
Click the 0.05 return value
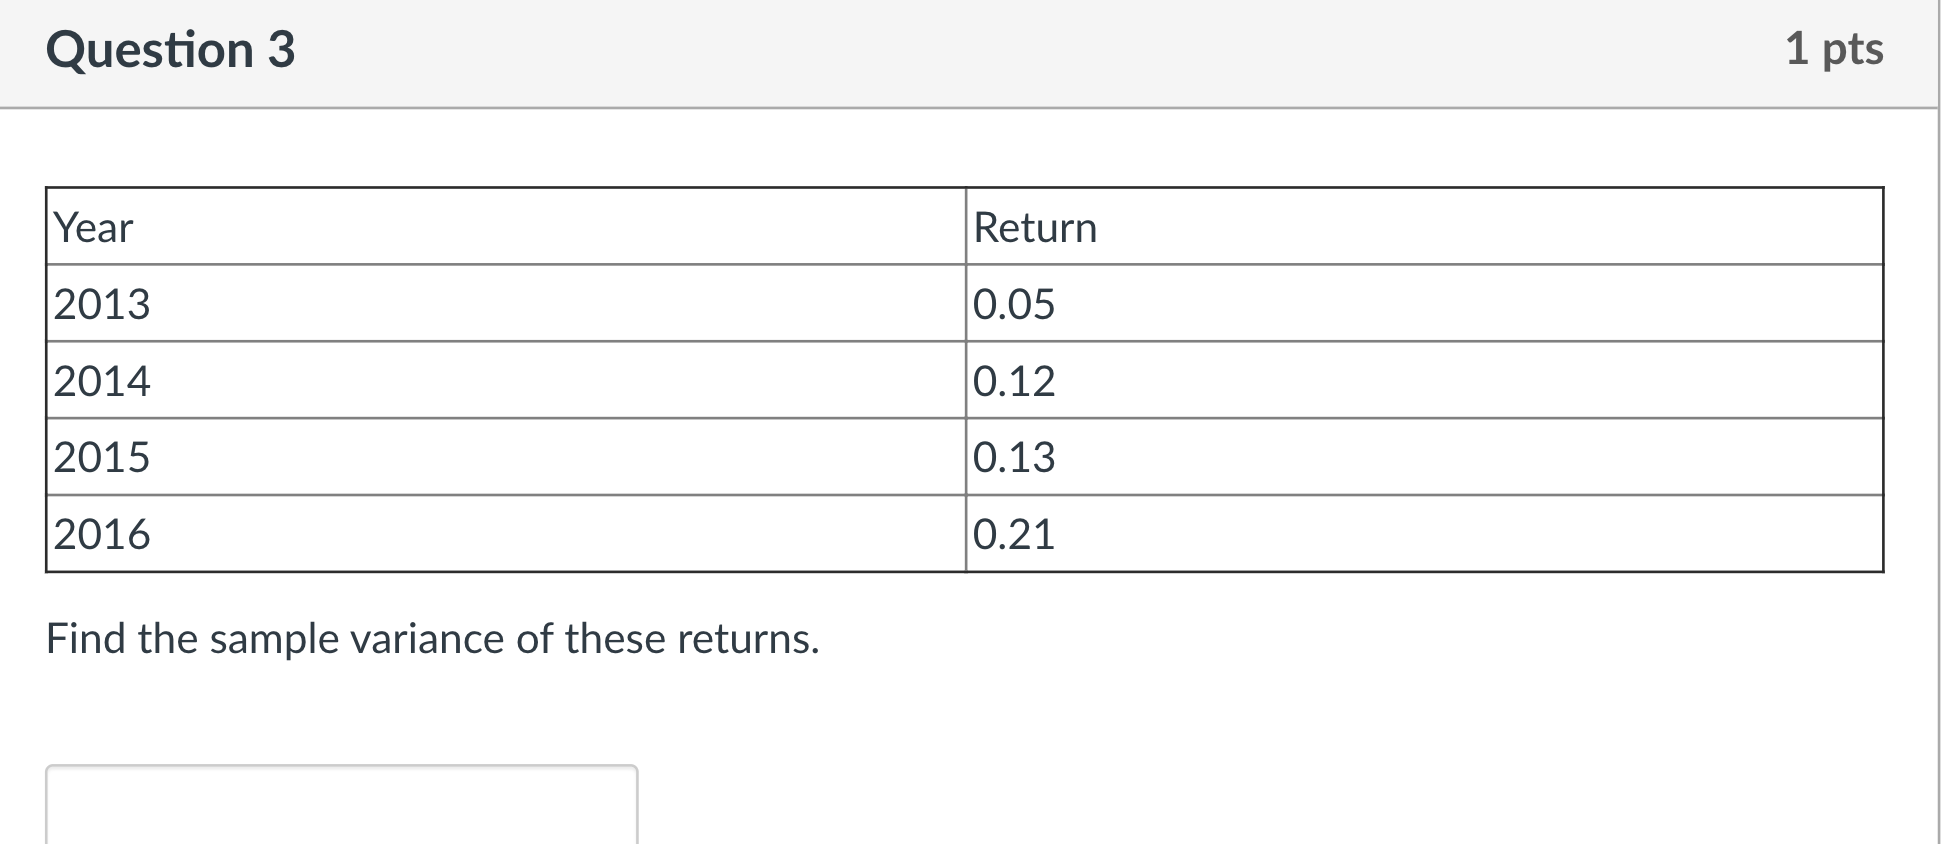pyautogui.click(x=1014, y=304)
